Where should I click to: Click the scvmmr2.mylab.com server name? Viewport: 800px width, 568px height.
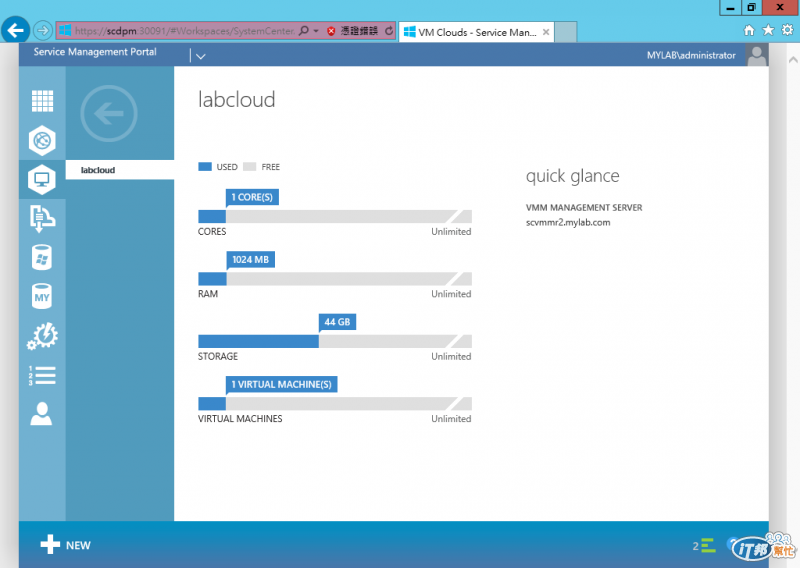tap(568, 223)
